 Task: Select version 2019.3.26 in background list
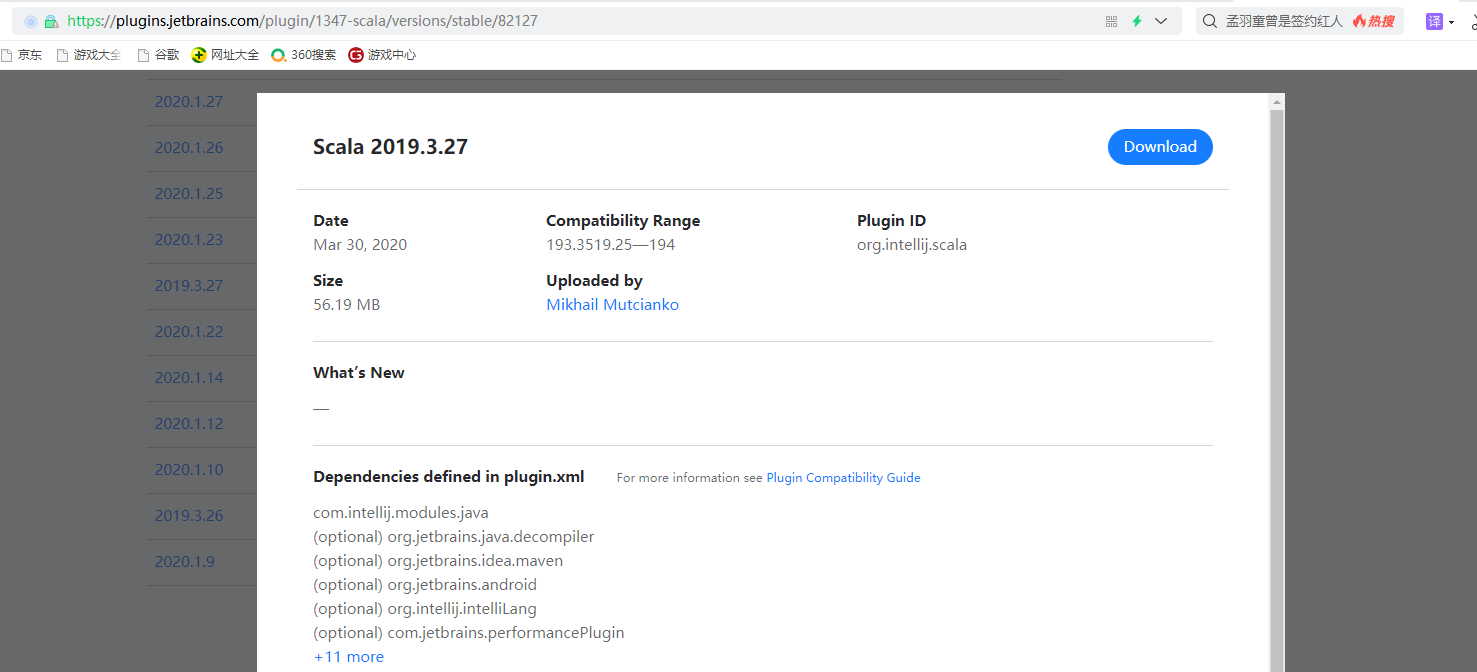(189, 516)
